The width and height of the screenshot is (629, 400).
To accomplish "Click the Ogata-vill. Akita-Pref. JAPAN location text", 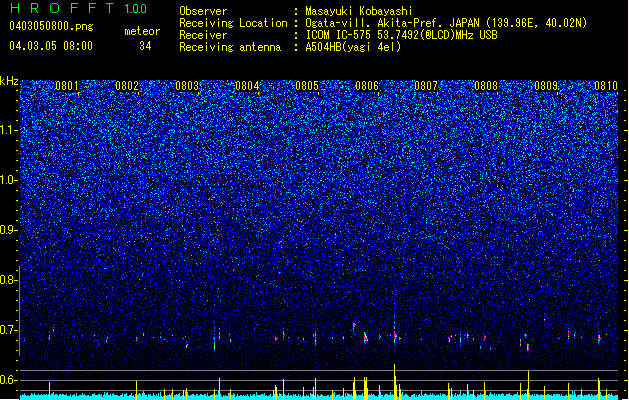I will point(446,23).
